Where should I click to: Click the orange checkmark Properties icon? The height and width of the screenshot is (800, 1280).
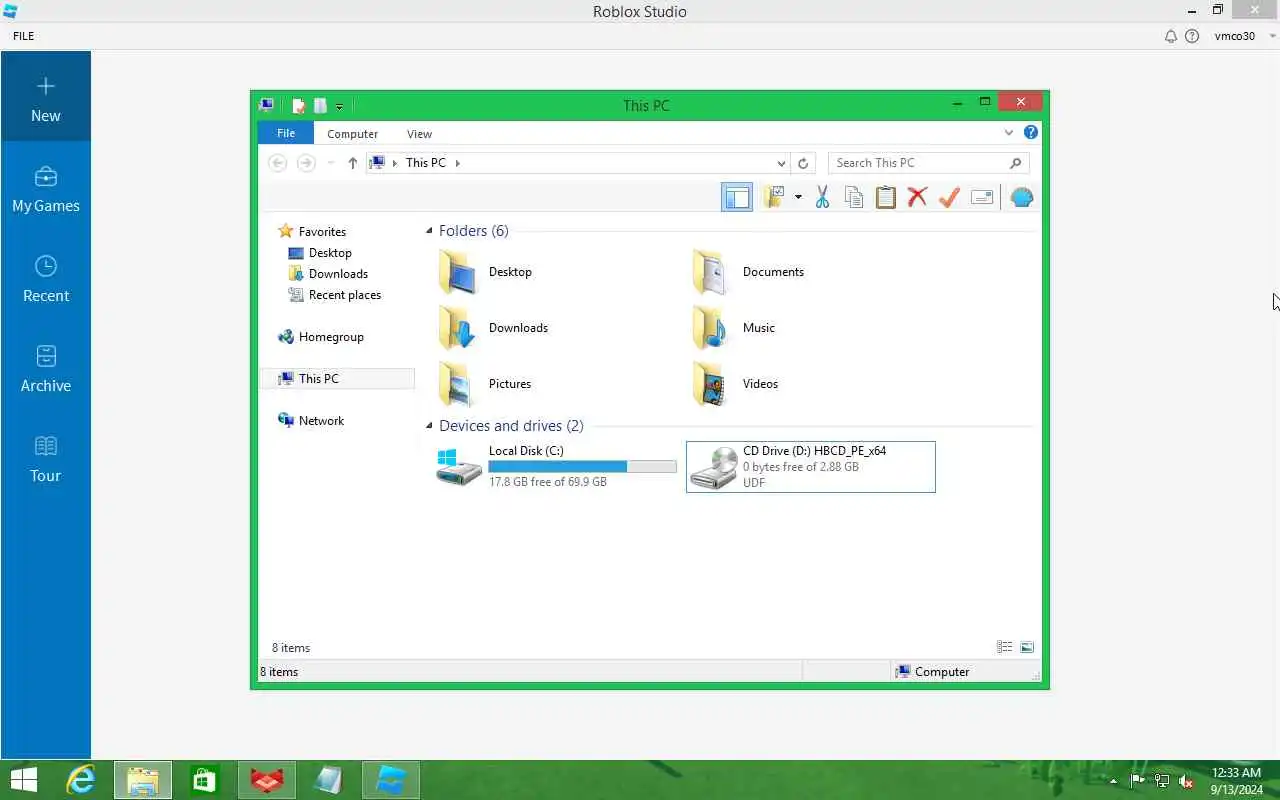[949, 197]
